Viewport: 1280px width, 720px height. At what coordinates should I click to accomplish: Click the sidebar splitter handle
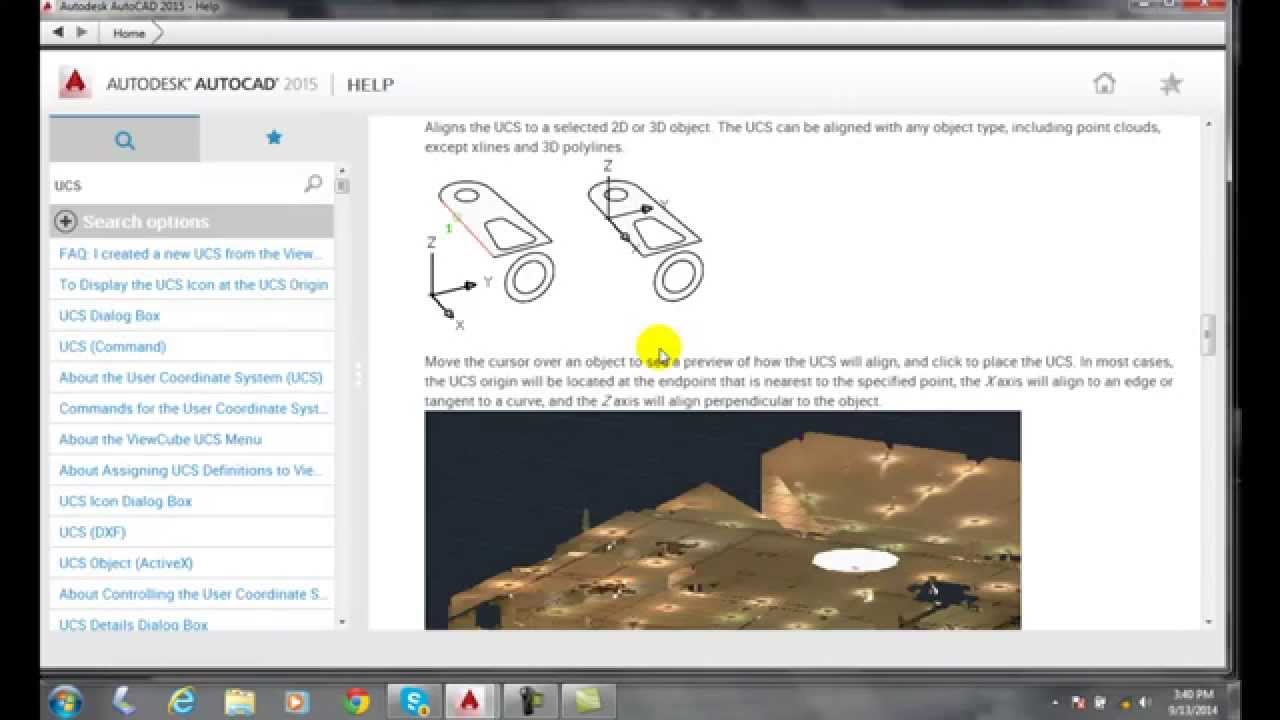point(357,375)
